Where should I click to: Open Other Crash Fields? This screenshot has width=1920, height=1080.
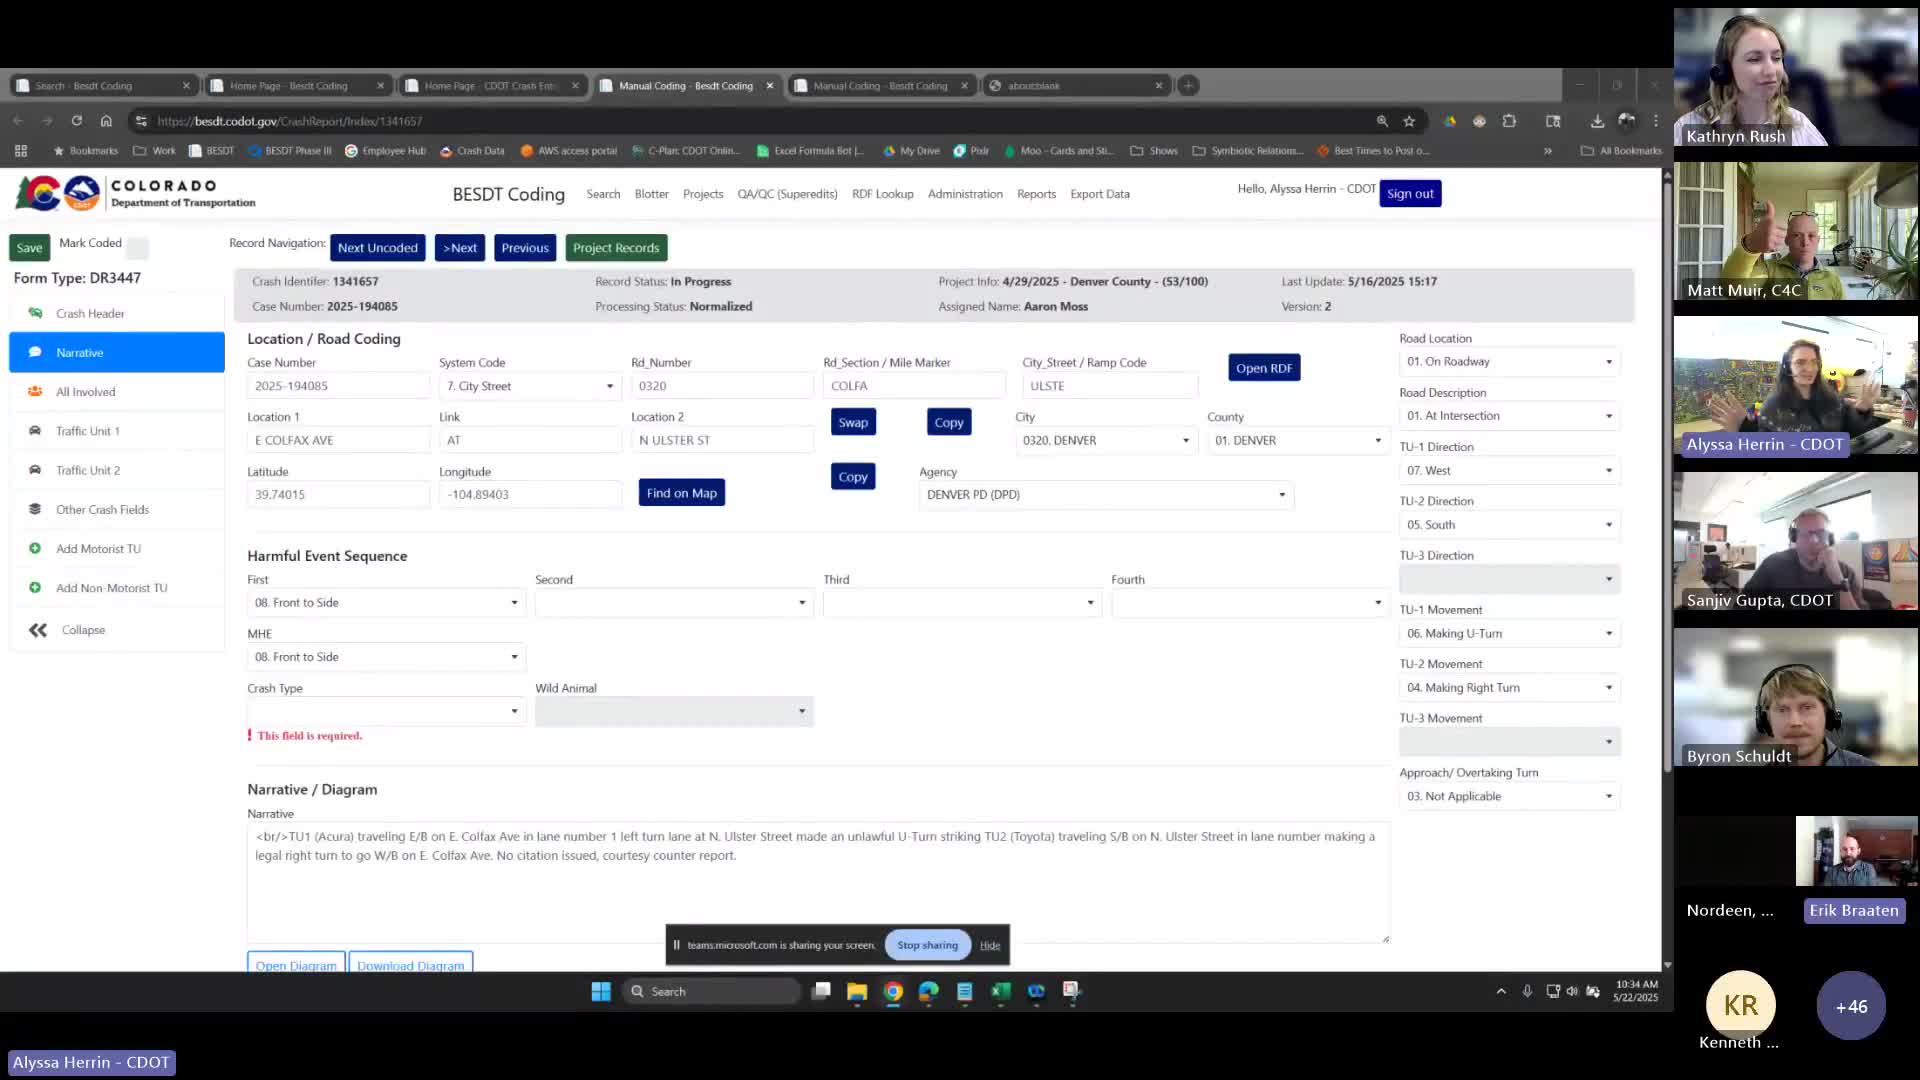102,509
